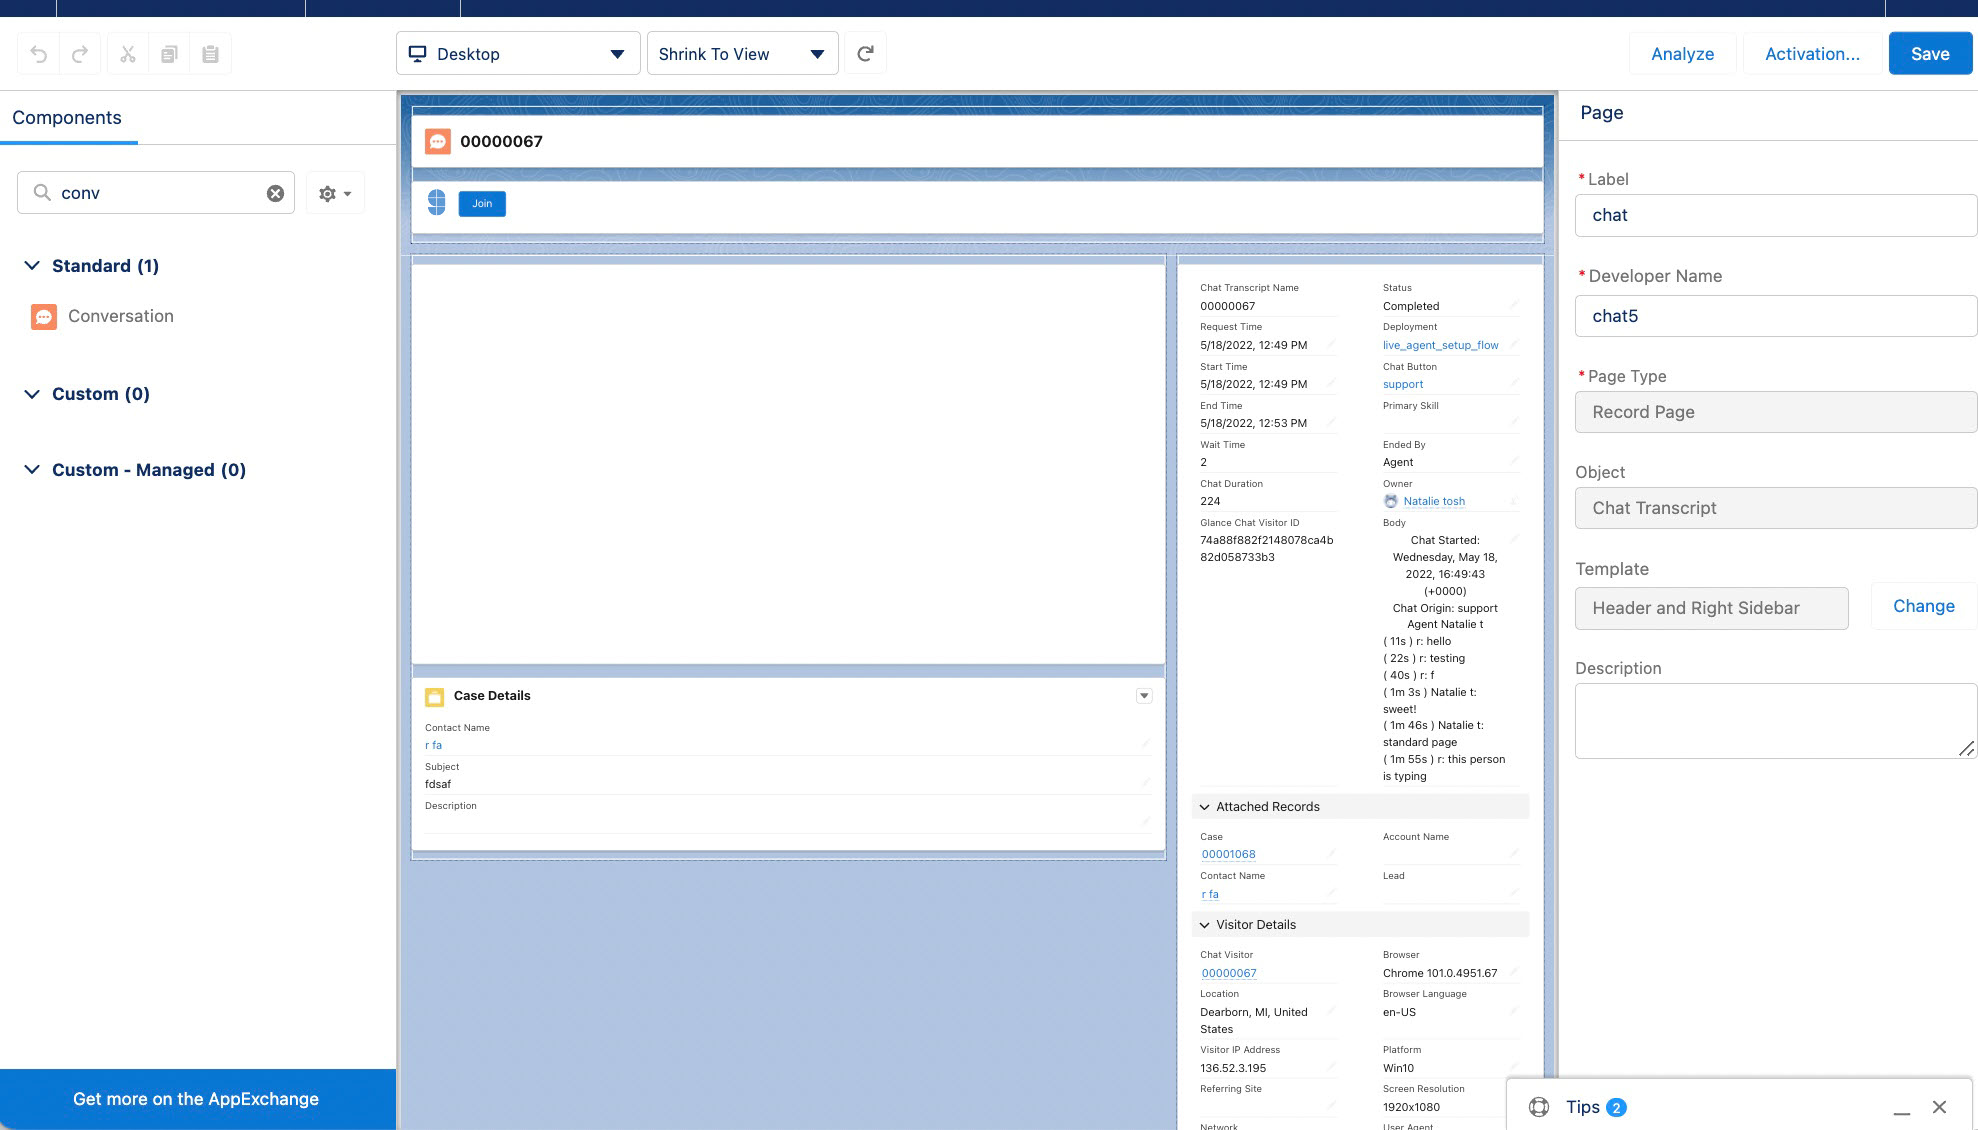
Task: Click the copy icon in toolbar
Action: (x=169, y=54)
